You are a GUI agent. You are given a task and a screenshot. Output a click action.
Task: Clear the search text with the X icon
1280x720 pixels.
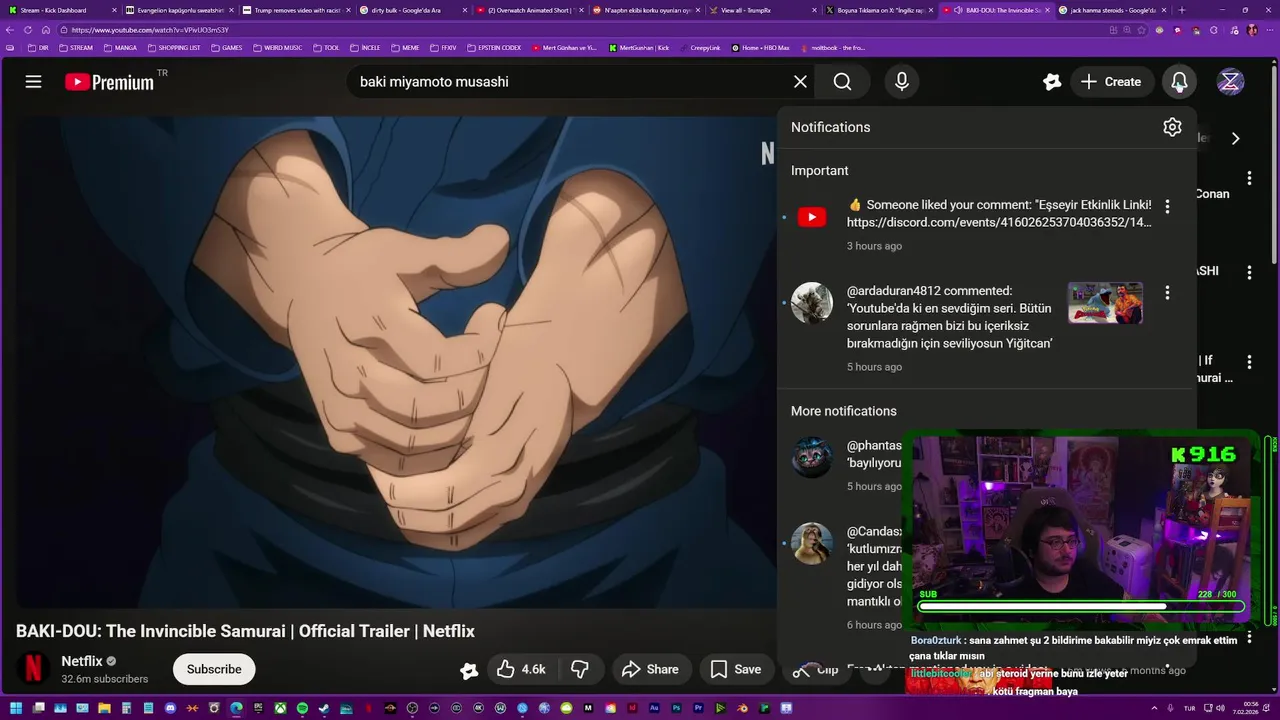pos(800,82)
